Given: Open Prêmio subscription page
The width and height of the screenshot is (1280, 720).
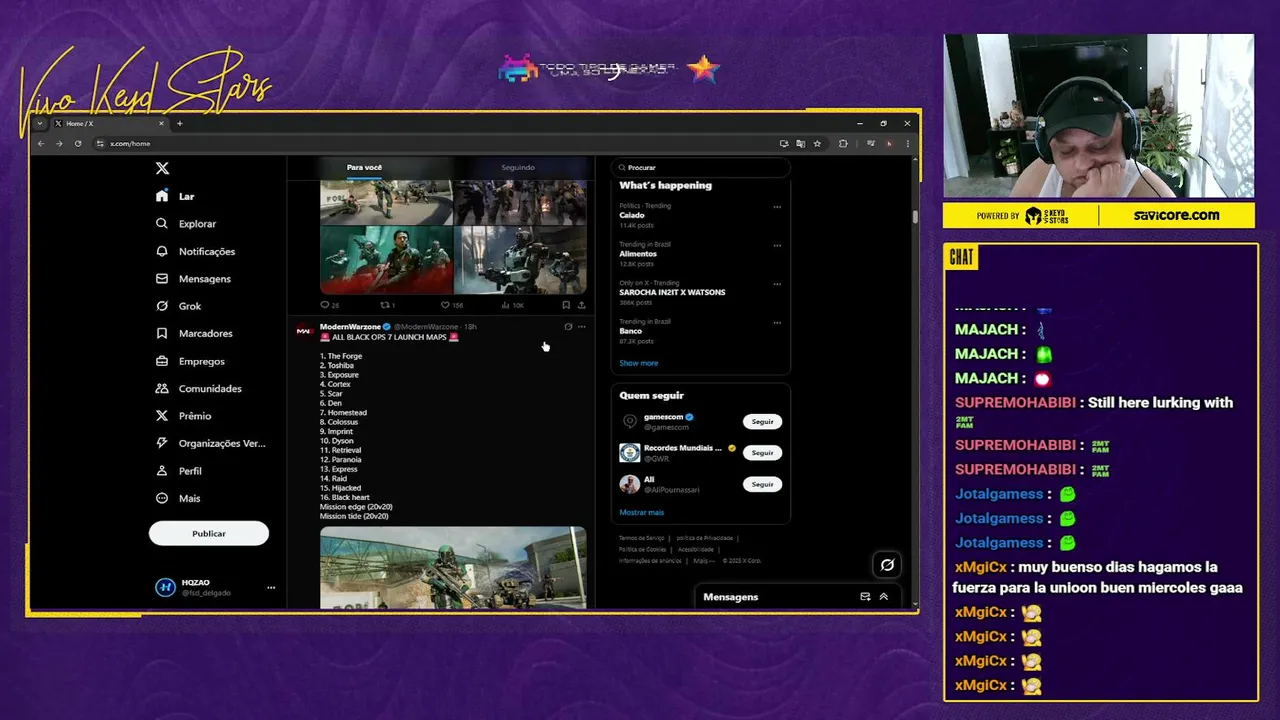Looking at the screenshot, I should (183, 416).
